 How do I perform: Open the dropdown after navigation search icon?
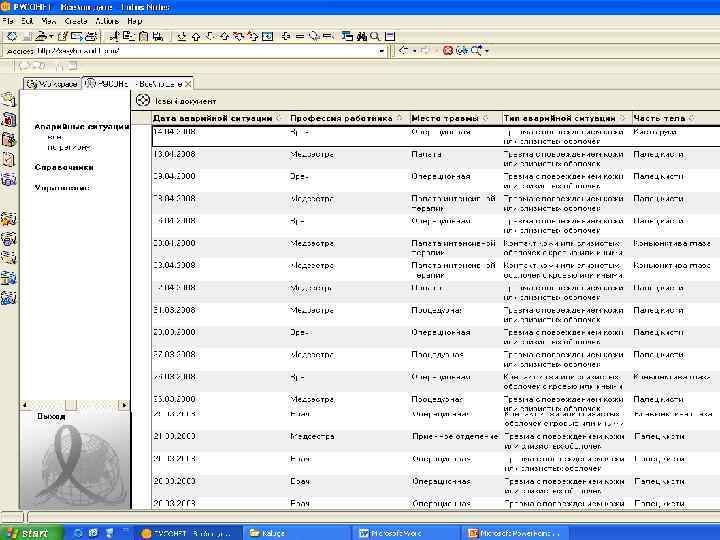pos(487,51)
